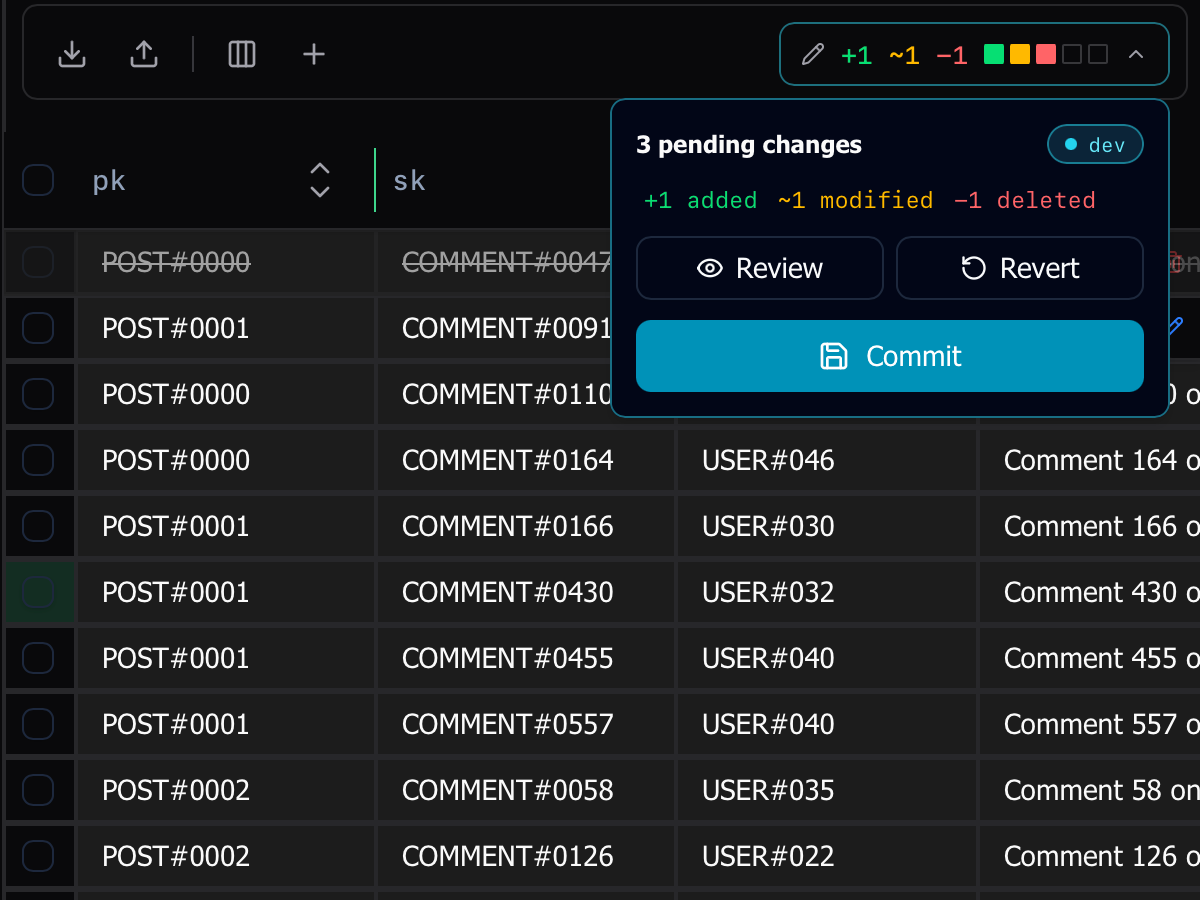Toggle the select-all checkbox in the table header
Screen dimensions: 1200x900
[x=38, y=180]
